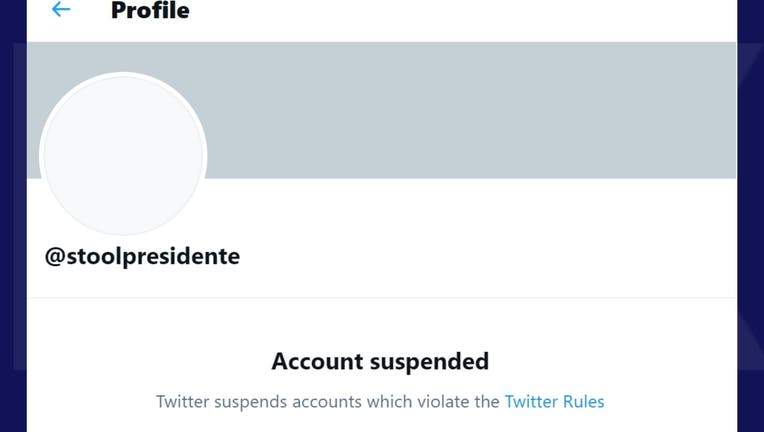Click the divider line below the handle

tap(382, 297)
